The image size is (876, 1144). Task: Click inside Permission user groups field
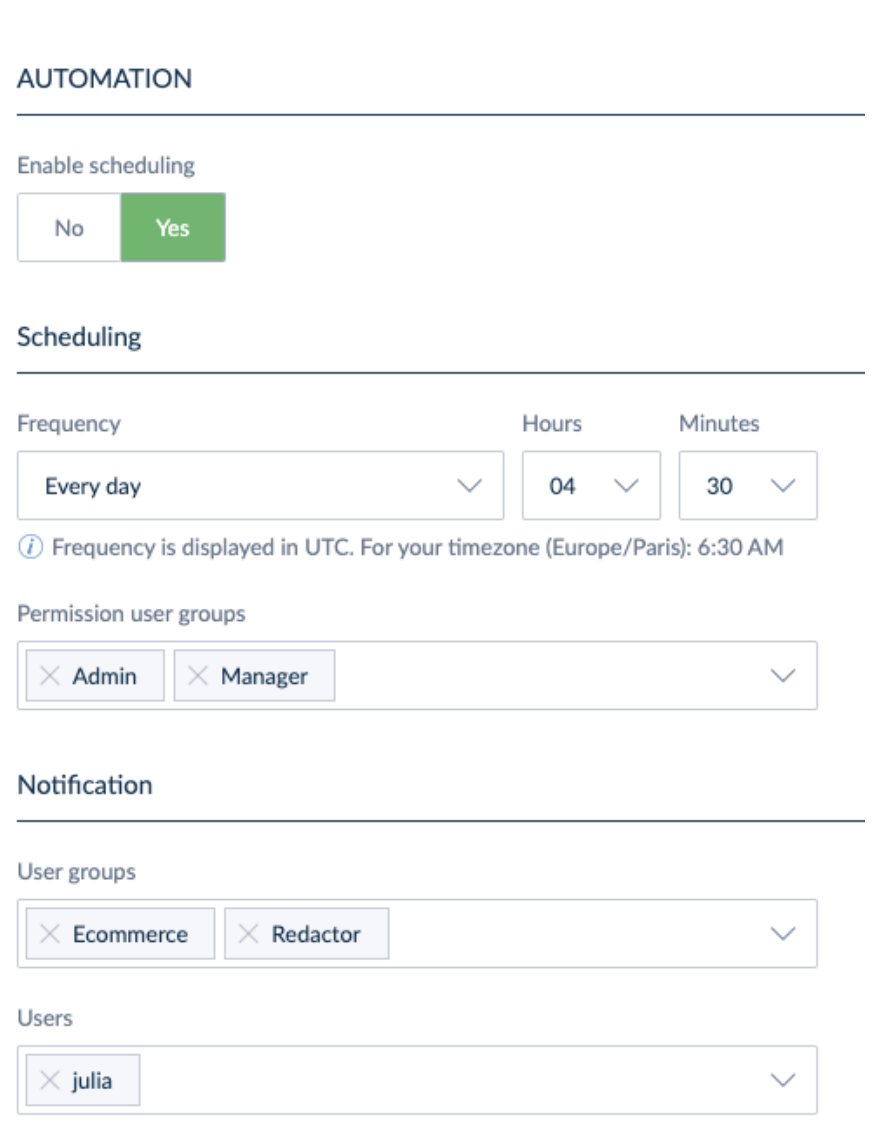click(550, 676)
